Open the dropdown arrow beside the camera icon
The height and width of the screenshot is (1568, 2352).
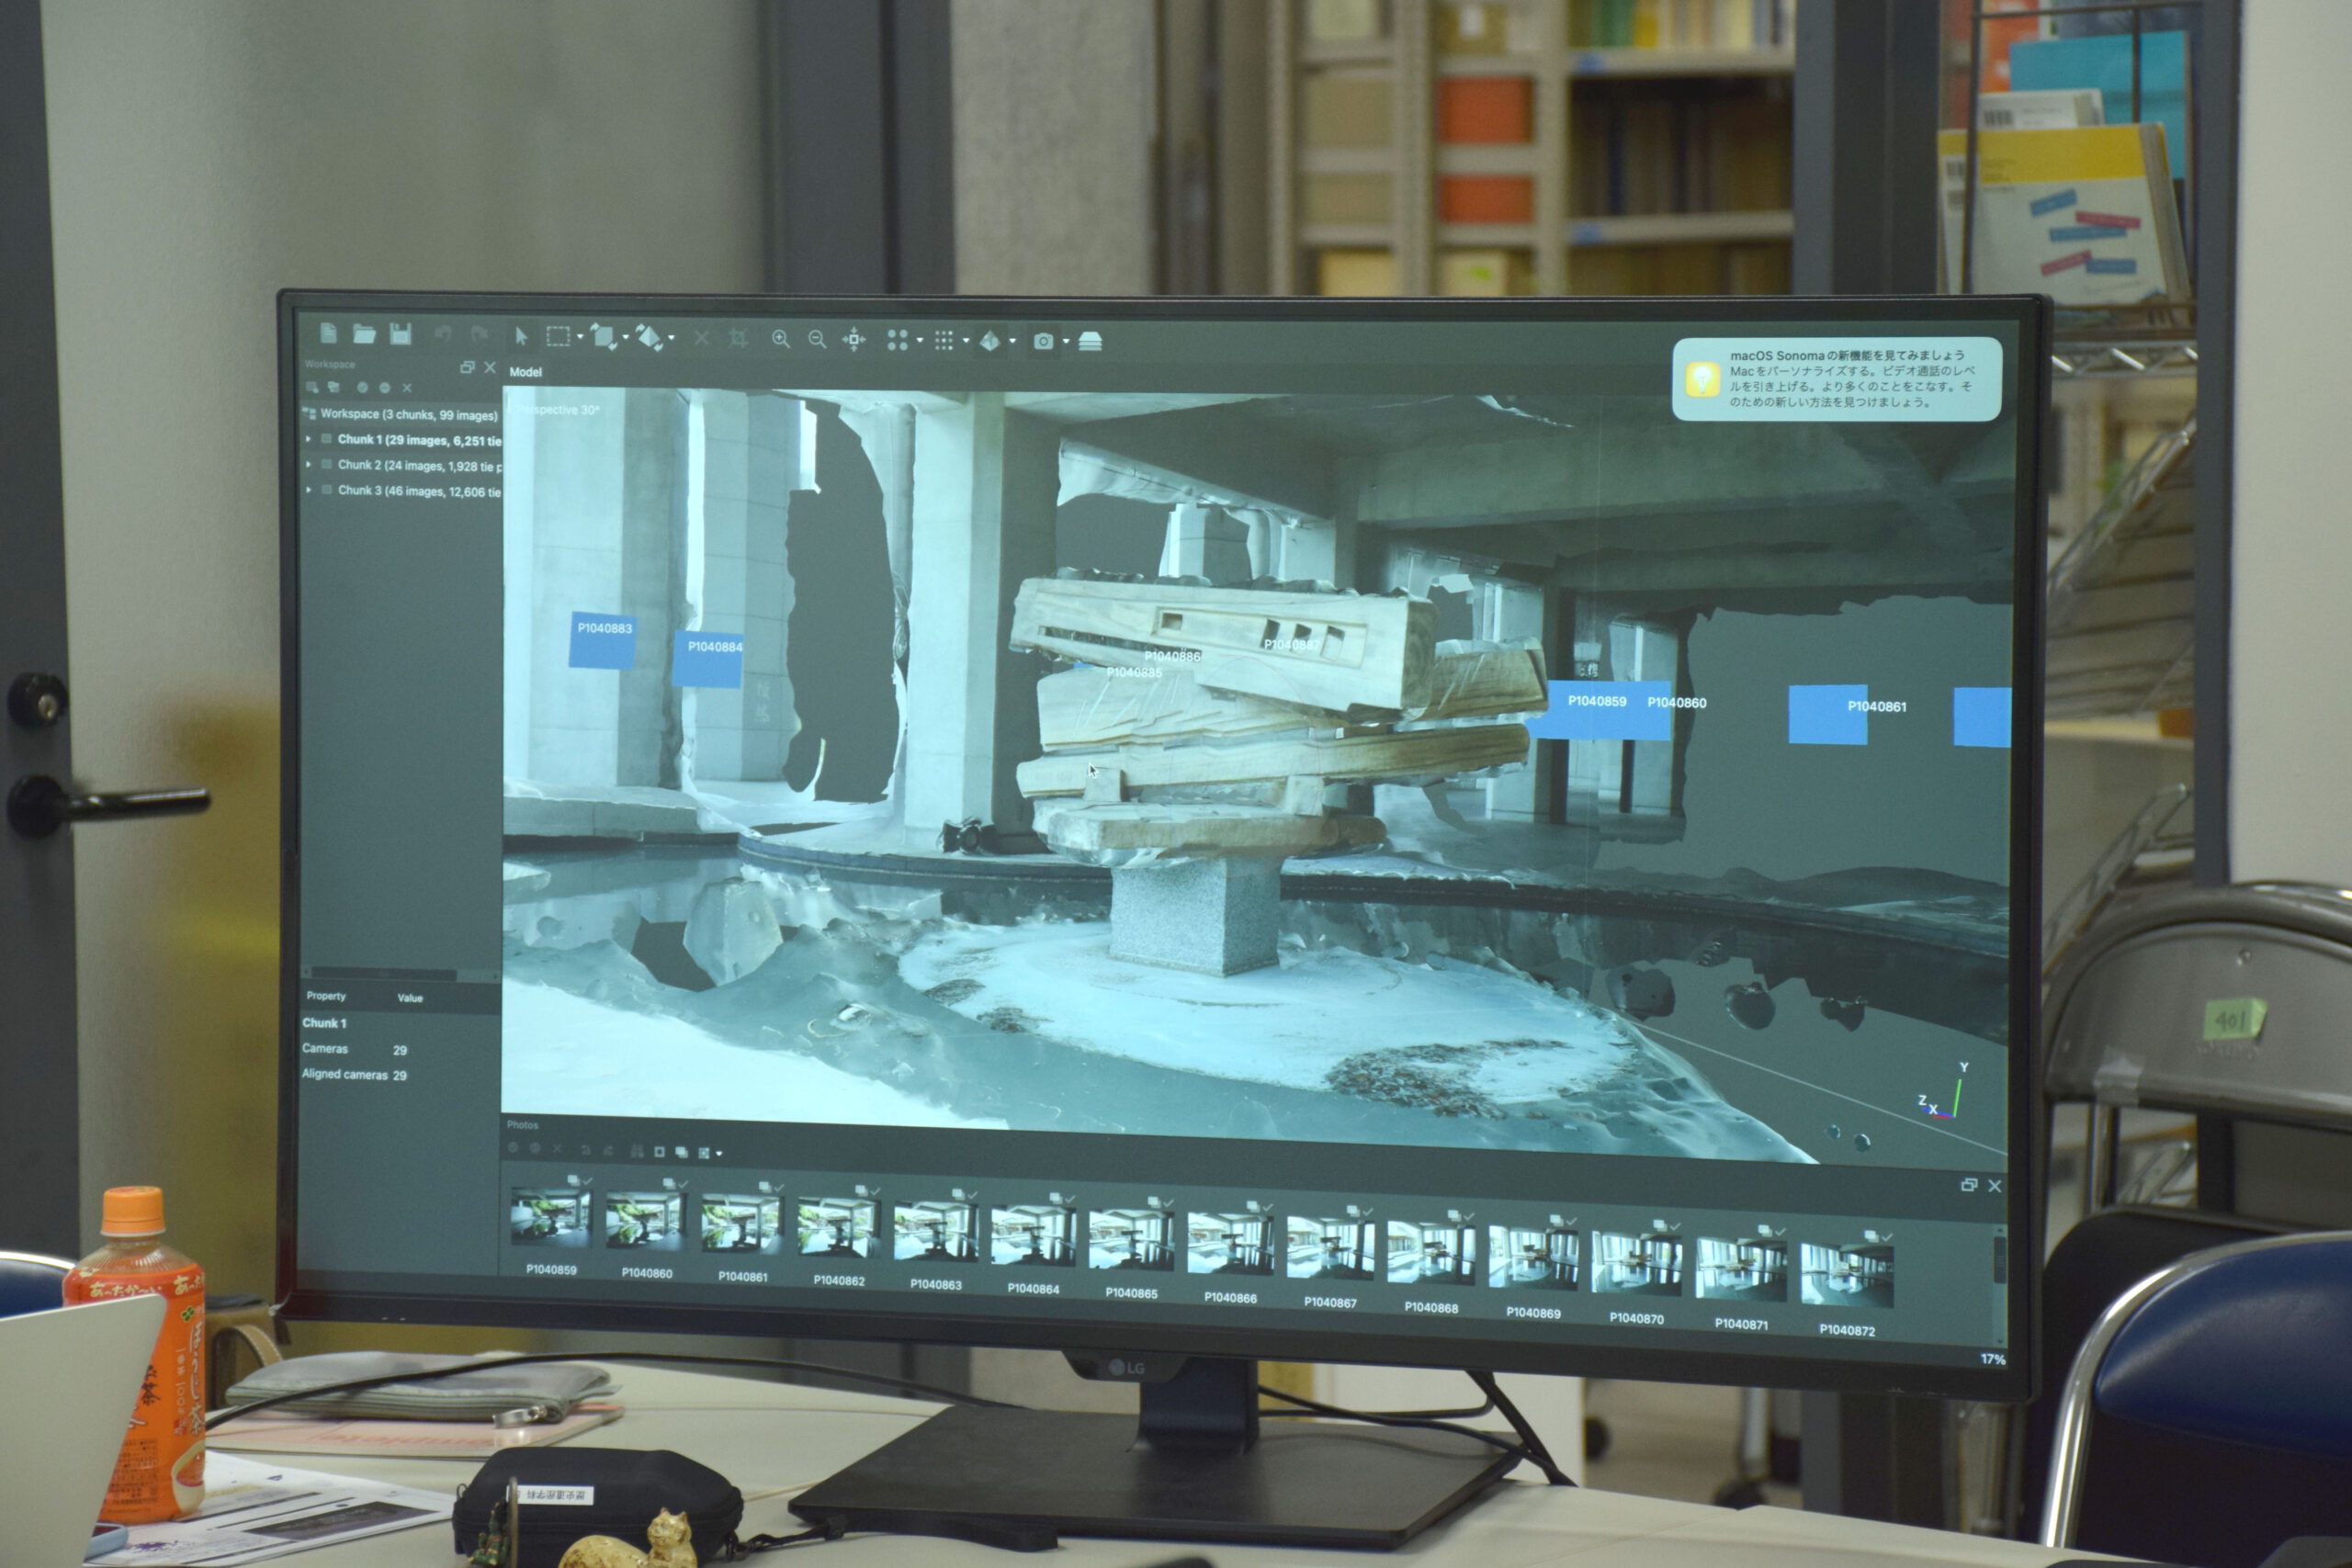click(1066, 342)
